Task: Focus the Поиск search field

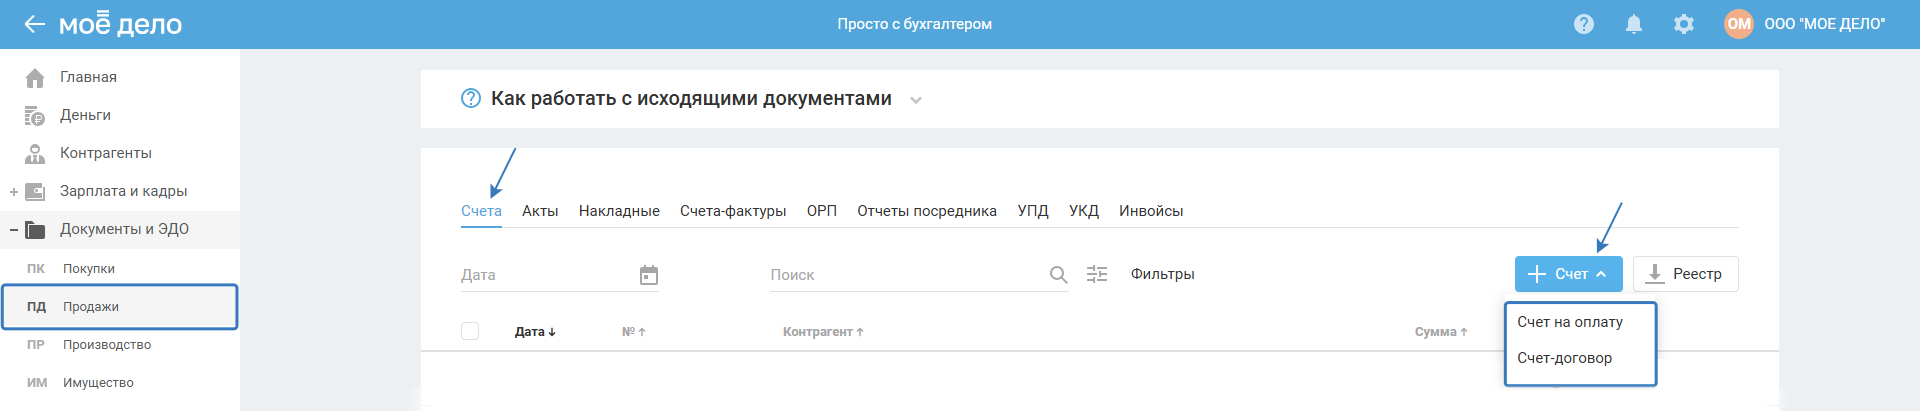Action: coord(906,275)
